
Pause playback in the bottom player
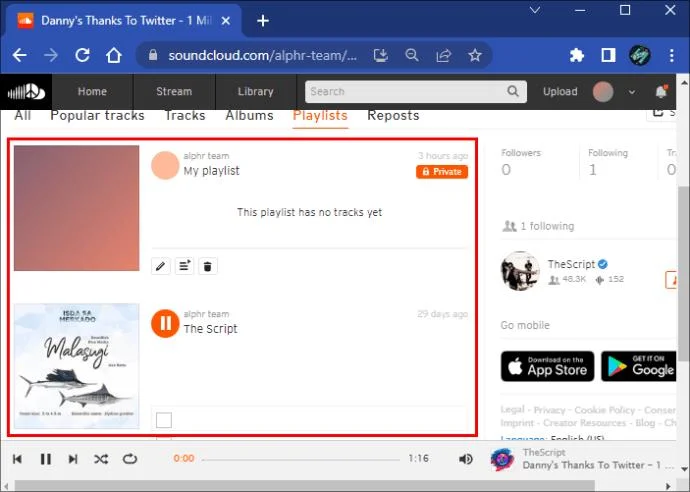(46, 459)
